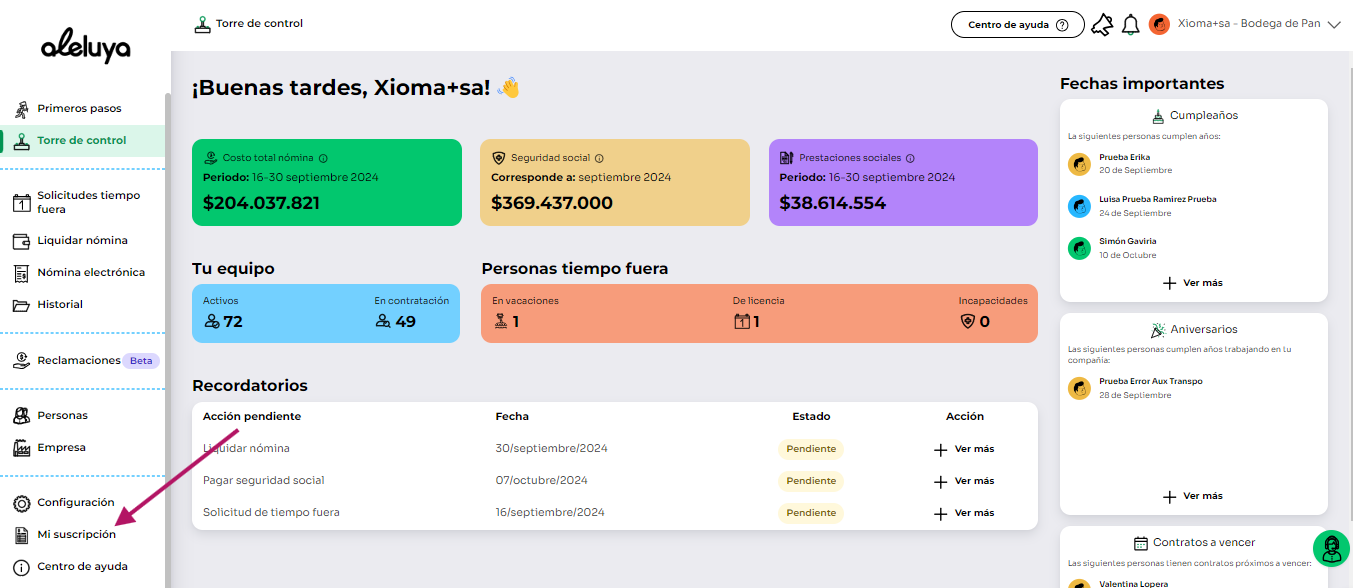Click the Aniversarios party icon
The image size is (1353, 588).
[1158, 329]
